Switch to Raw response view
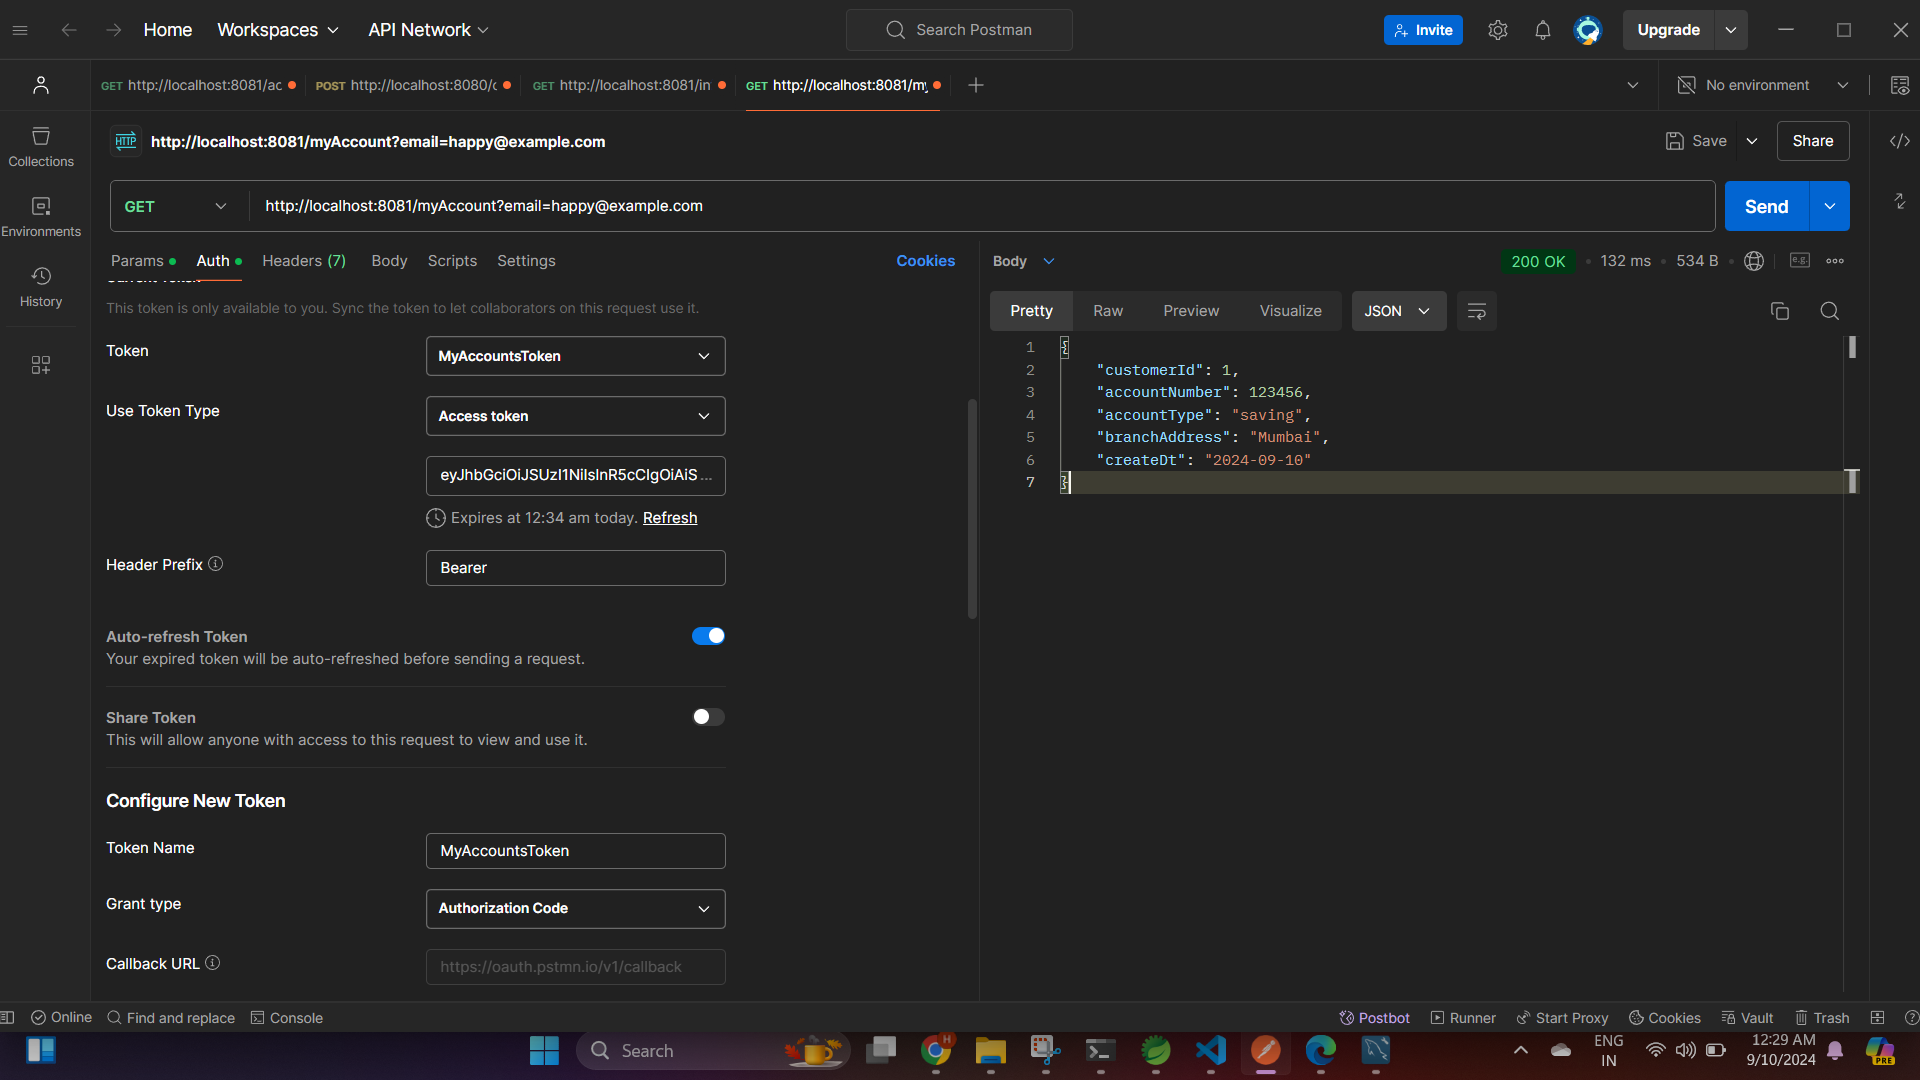The height and width of the screenshot is (1080, 1920). [1108, 311]
